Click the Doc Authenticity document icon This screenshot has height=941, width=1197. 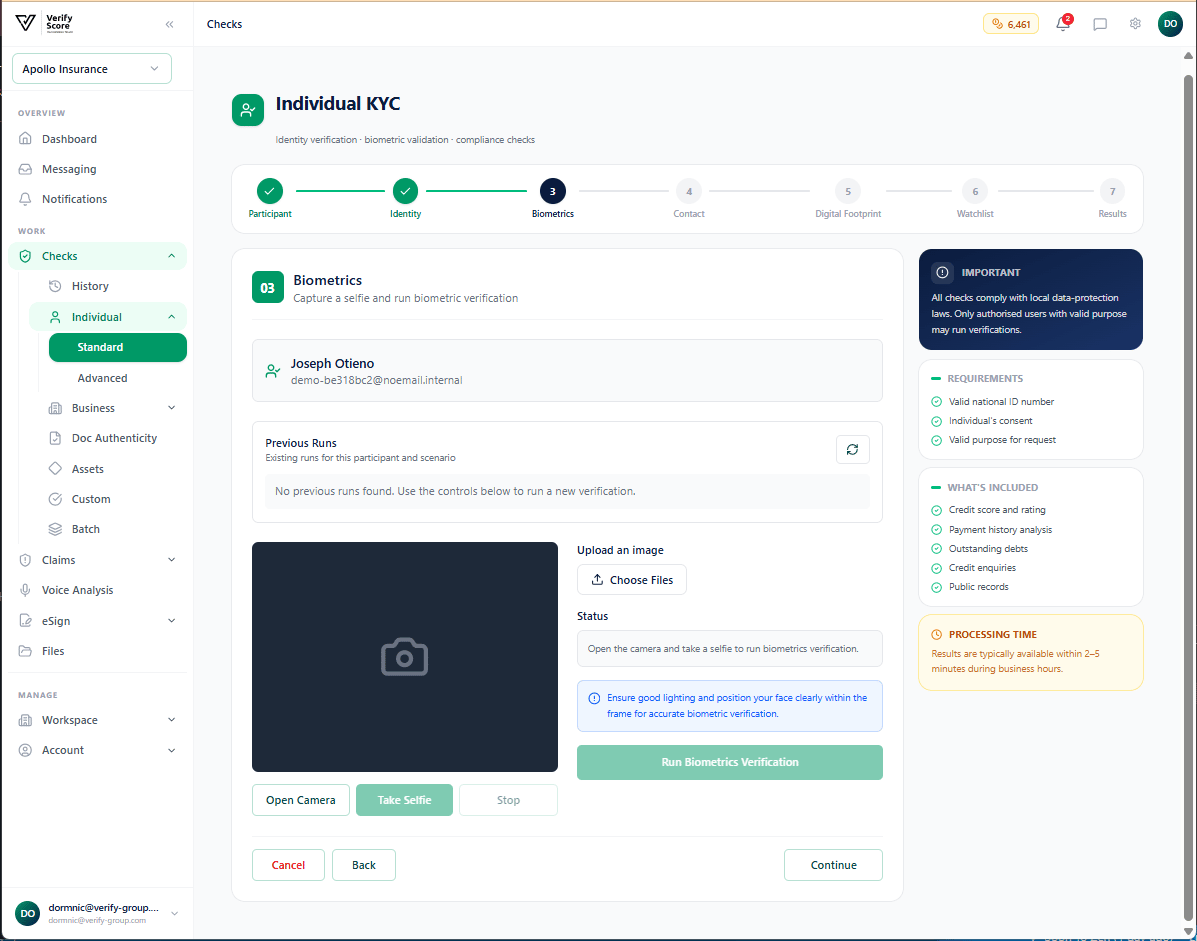pos(55,438)
